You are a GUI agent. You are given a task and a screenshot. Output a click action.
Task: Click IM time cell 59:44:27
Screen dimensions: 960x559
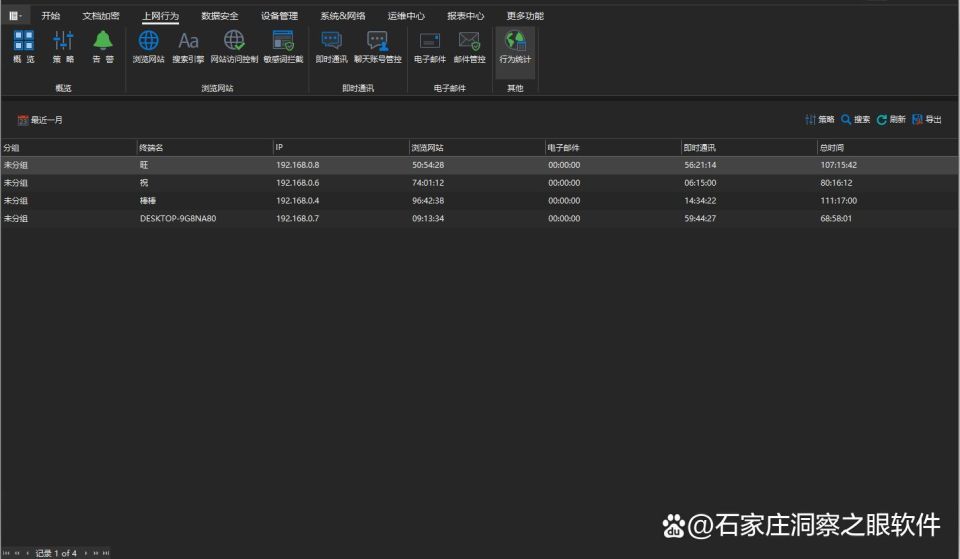tap(700, 218)
